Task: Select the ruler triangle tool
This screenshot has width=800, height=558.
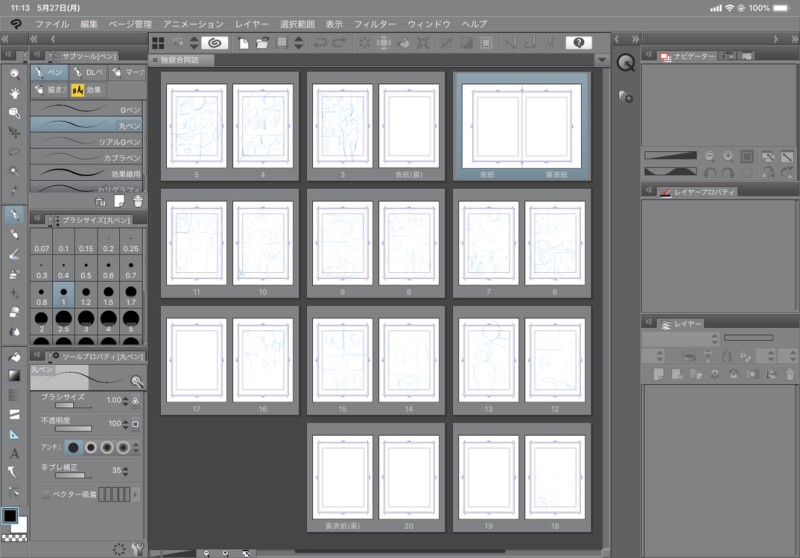Action: tap(14, 434)
